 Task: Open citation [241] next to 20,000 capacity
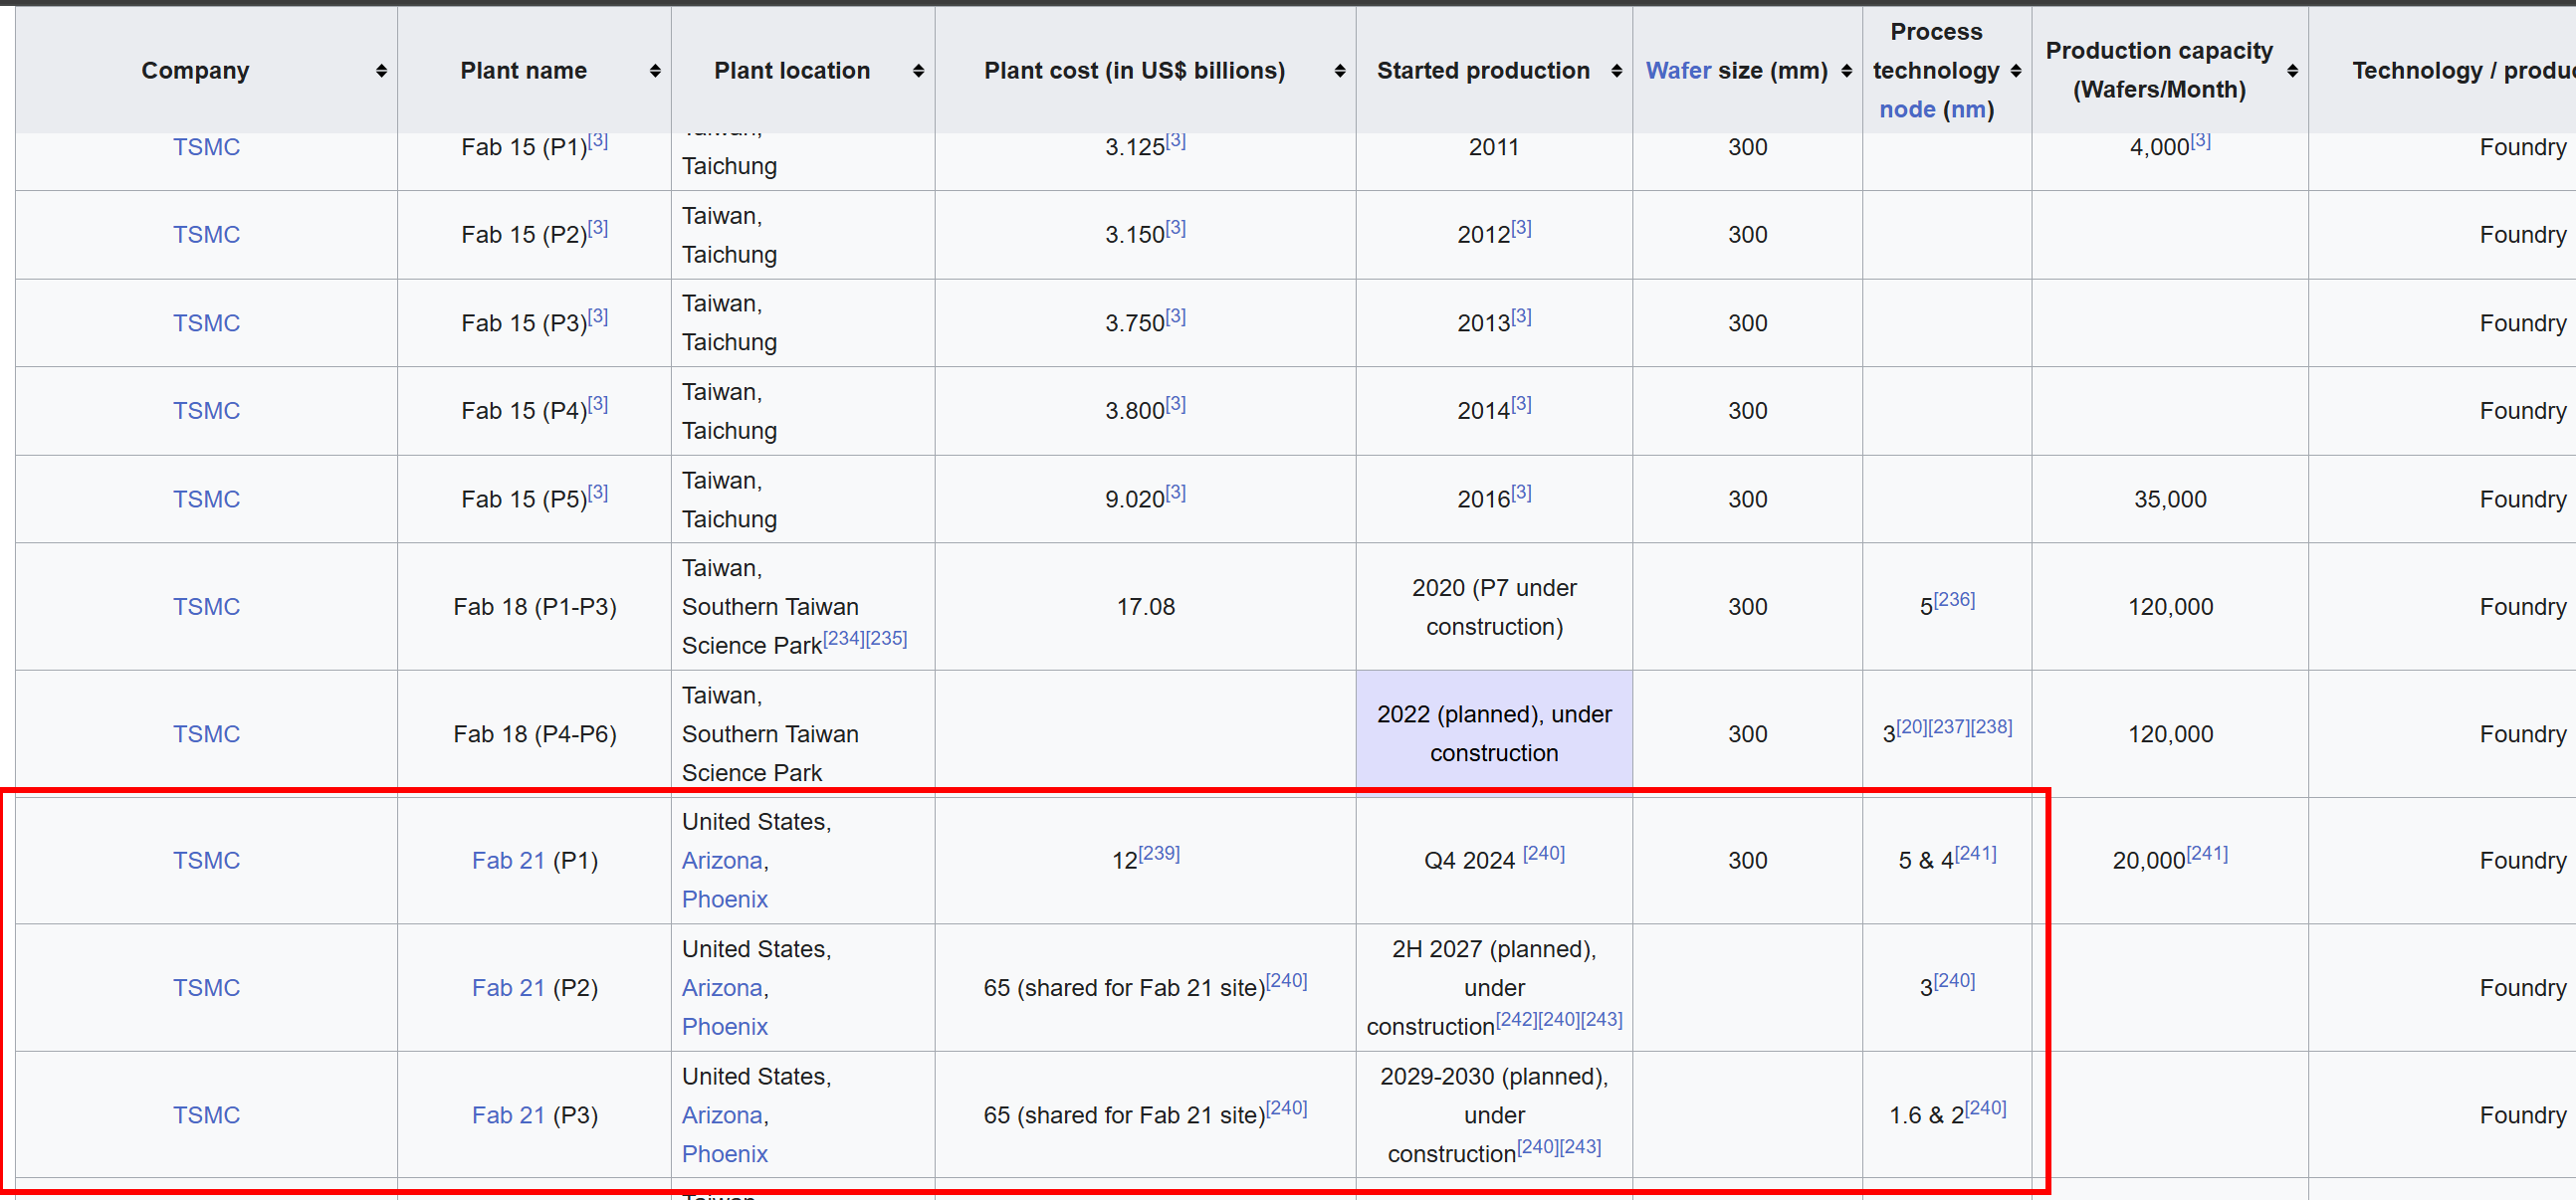(x=2206, y=854)
